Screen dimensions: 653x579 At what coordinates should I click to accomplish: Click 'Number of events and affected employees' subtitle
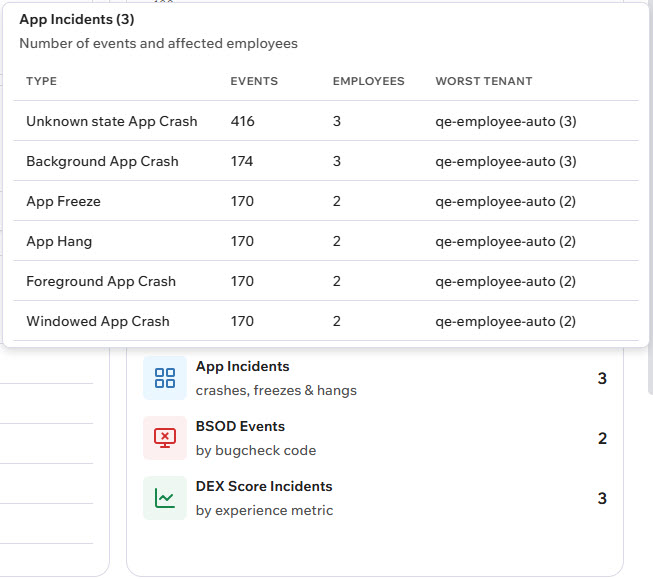pos(159,43)
